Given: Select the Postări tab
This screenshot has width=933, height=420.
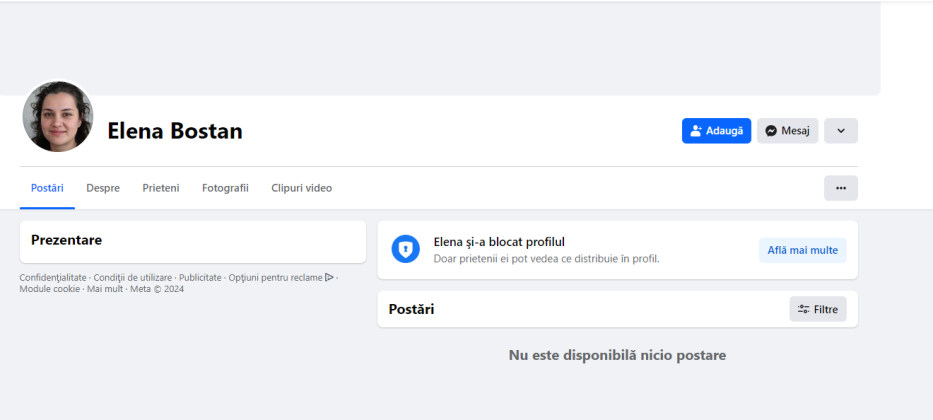Looking at the screenshot, I should tap(47, 188).
